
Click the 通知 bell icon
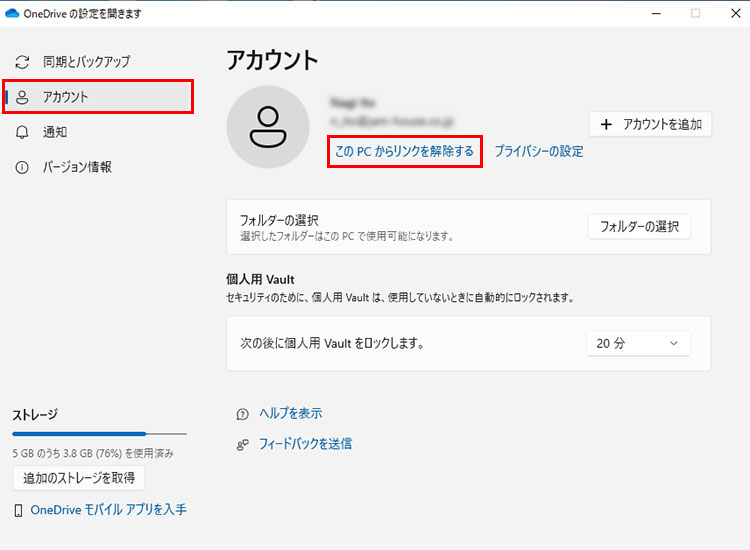(22, 132)
